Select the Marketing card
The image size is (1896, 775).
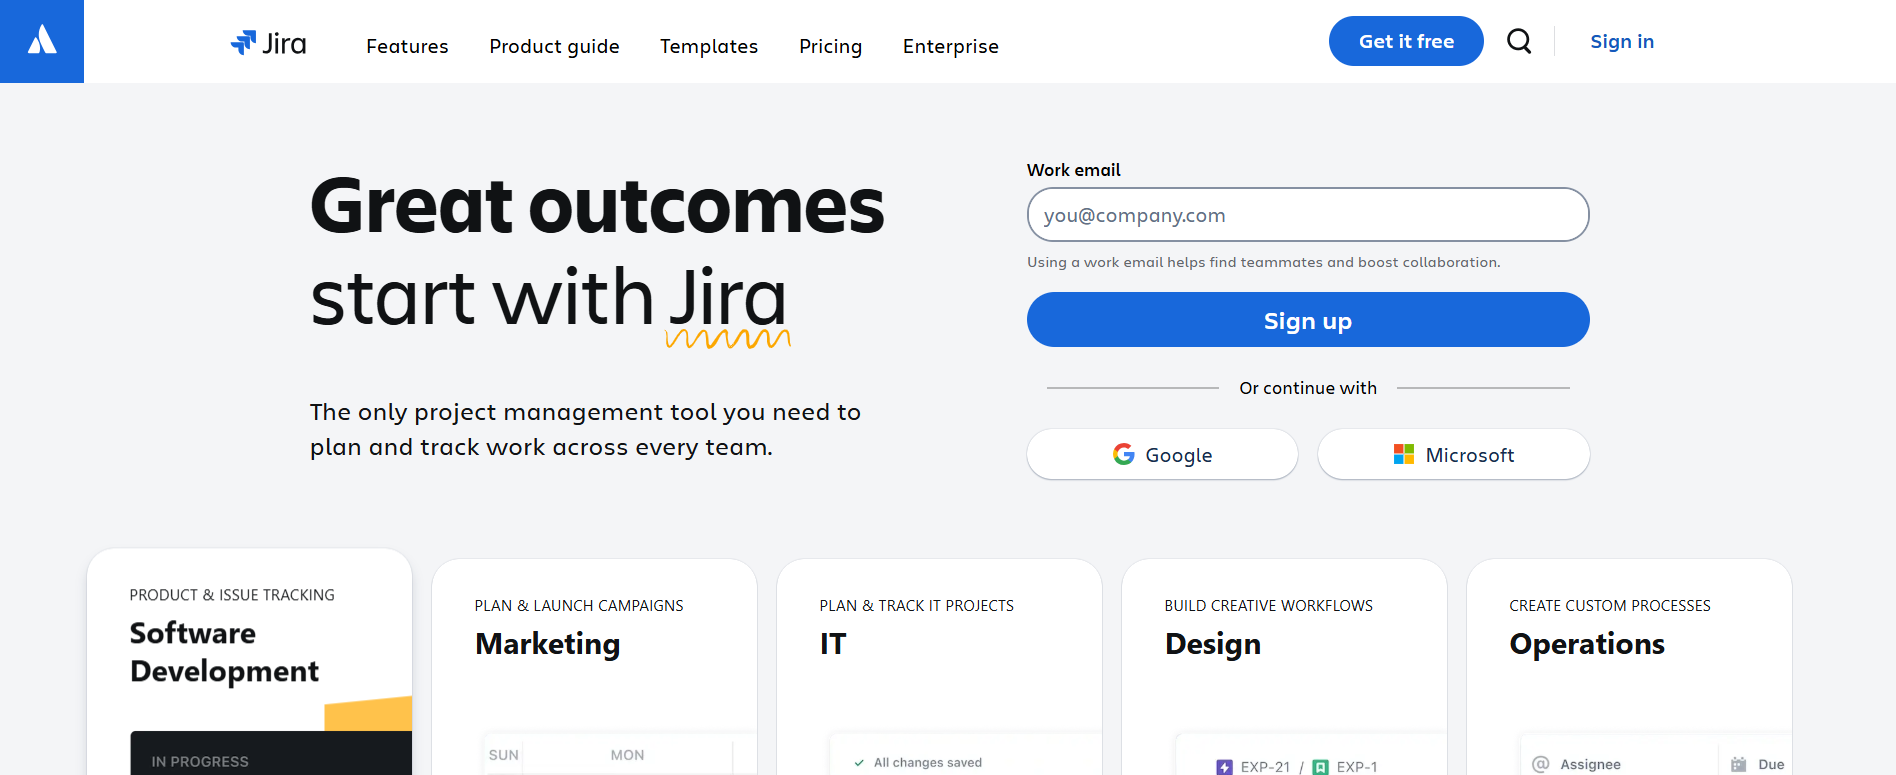tap(594, 667)
